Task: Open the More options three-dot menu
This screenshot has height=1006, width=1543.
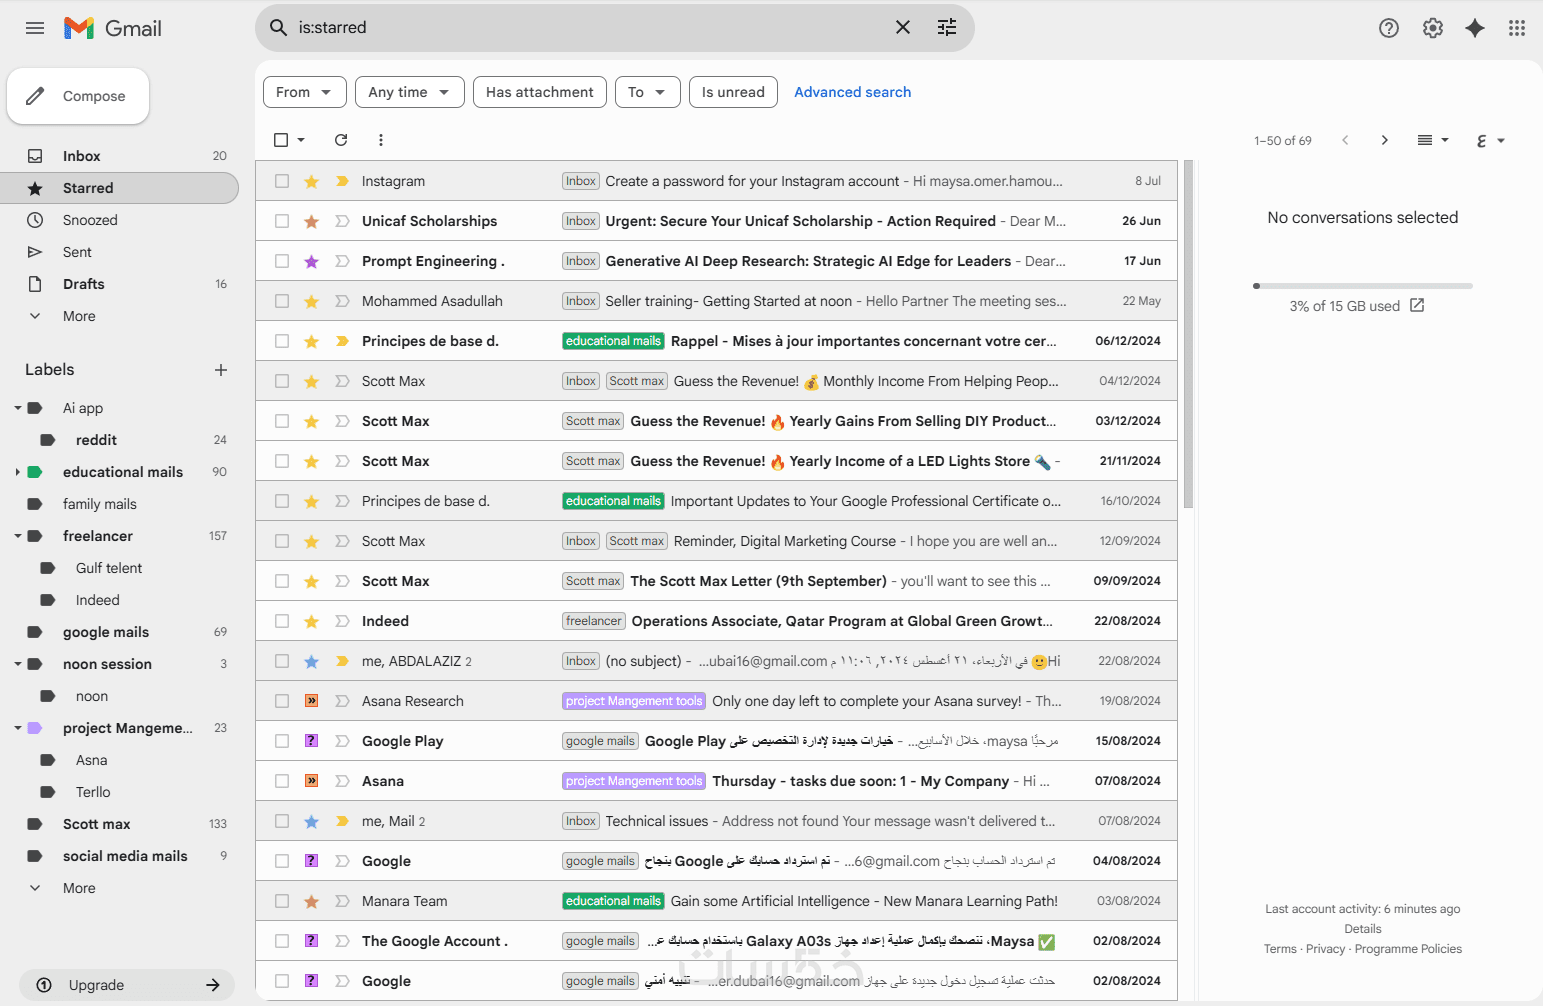Action: 381,140
